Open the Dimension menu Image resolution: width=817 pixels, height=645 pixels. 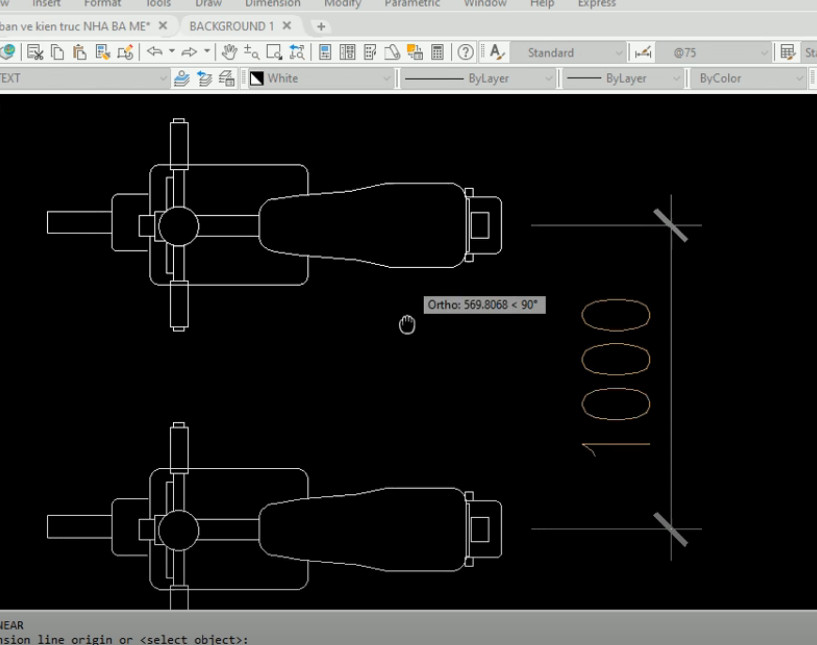click(272, 4)
